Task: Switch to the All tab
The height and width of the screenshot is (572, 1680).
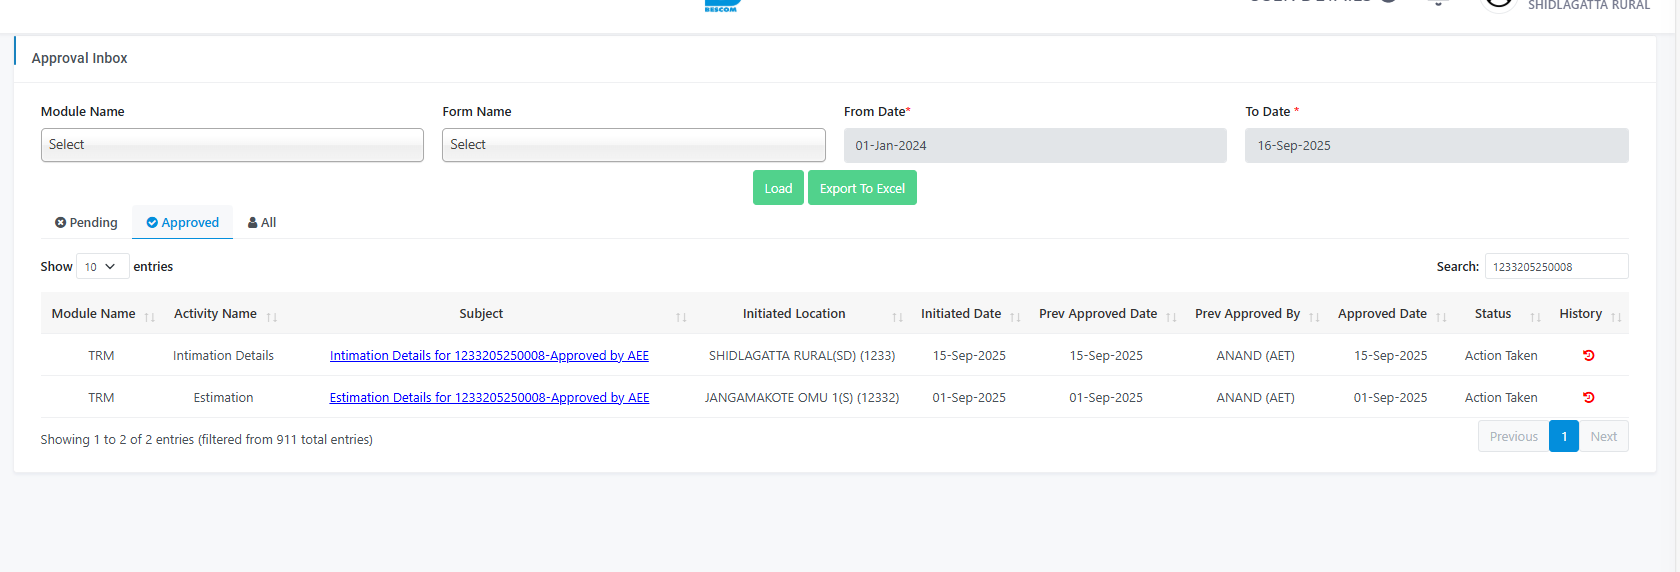Action: (x=262, y=223)
